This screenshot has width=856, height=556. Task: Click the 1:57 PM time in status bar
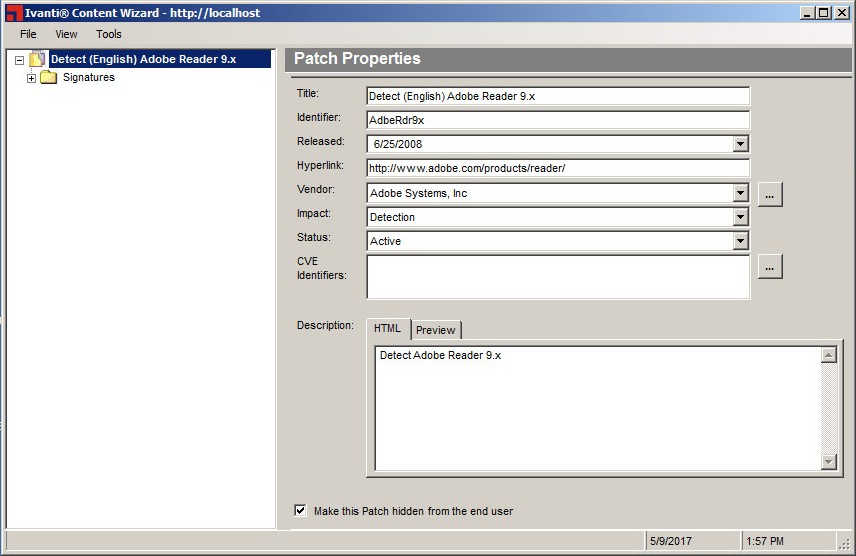pos(764,541)
